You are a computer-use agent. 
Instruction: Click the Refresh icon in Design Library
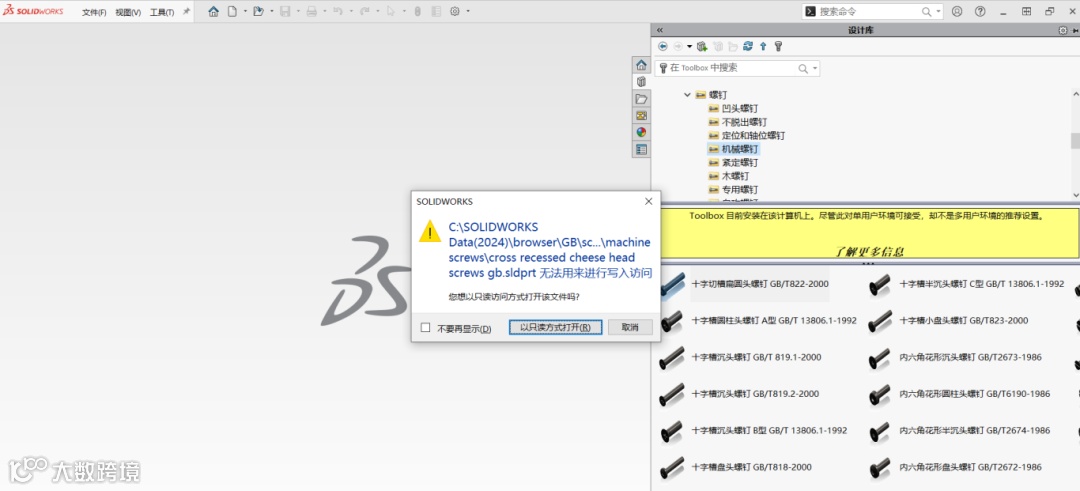748,46
